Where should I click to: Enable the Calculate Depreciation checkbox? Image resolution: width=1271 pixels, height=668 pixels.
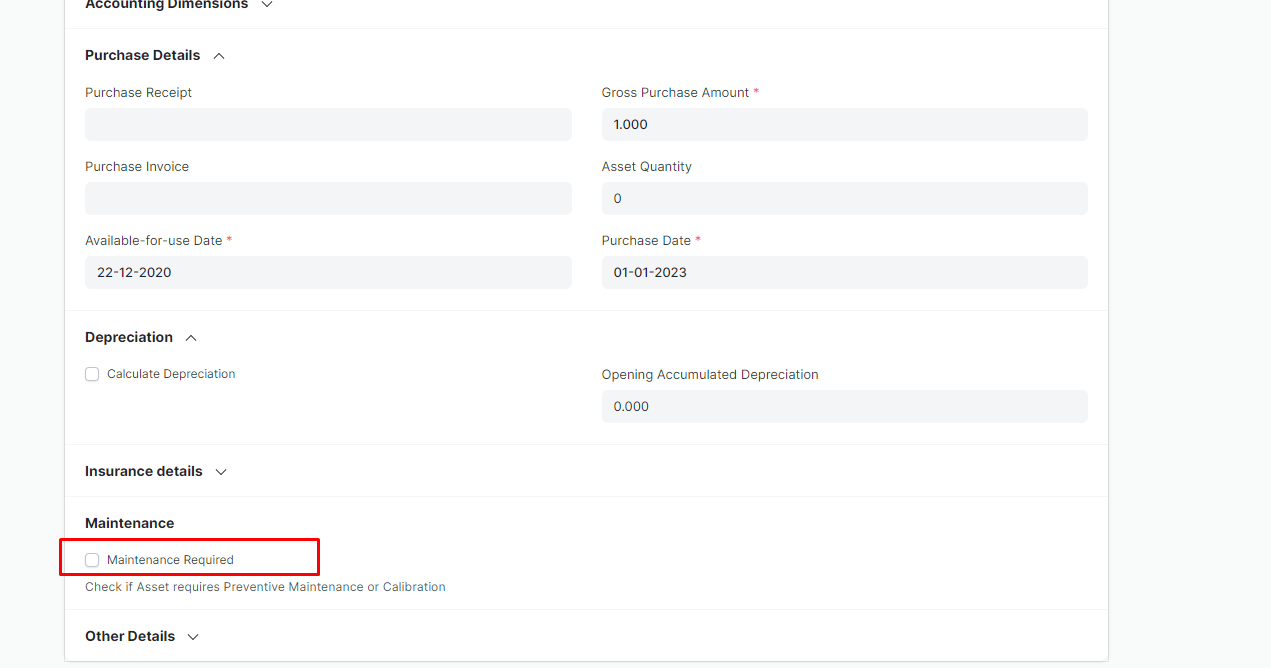click(x=92, y=374)
